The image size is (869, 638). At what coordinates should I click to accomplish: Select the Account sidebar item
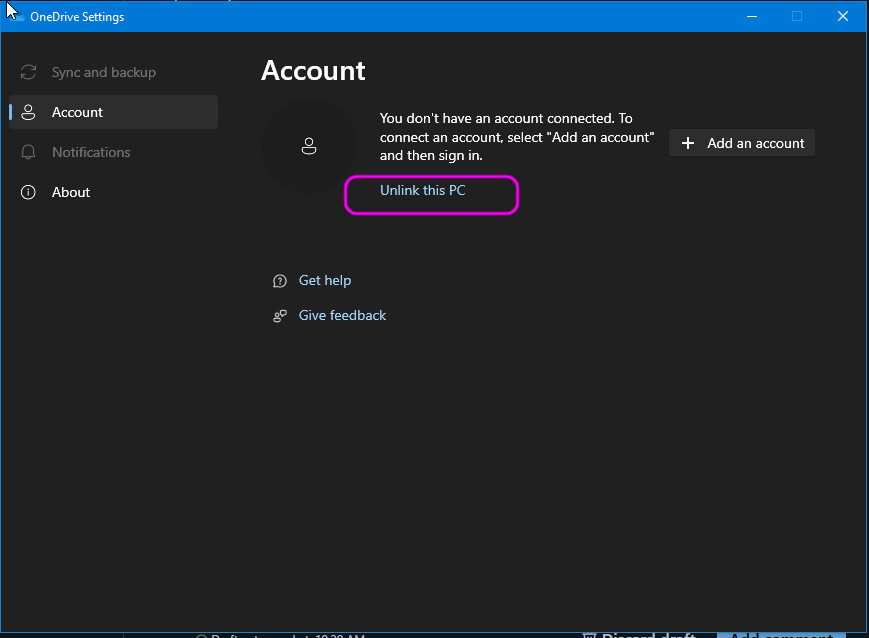[x=113, y=112]
